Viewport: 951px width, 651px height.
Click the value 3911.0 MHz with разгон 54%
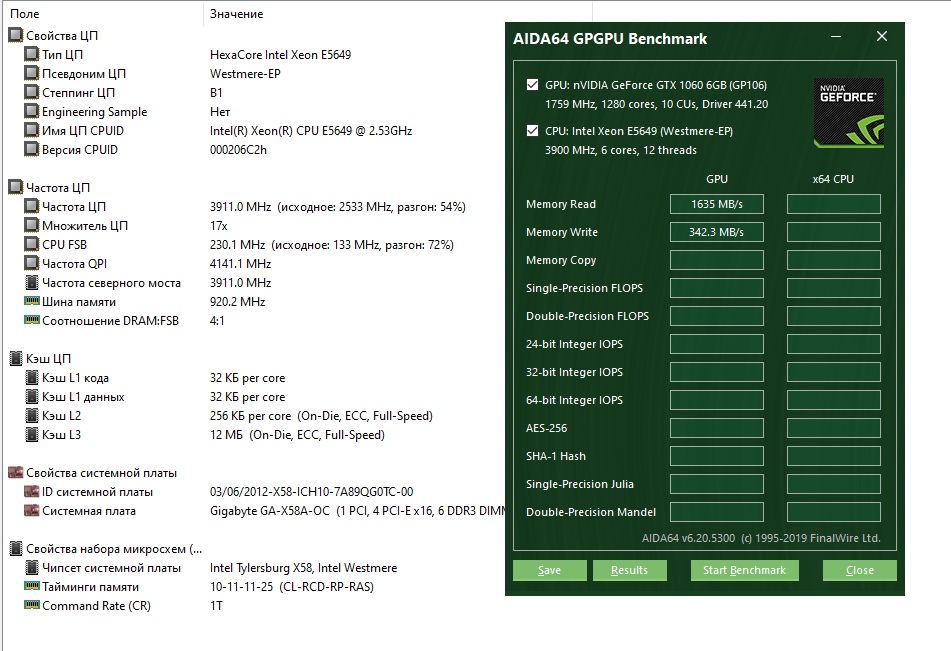[x=338, y=207]
